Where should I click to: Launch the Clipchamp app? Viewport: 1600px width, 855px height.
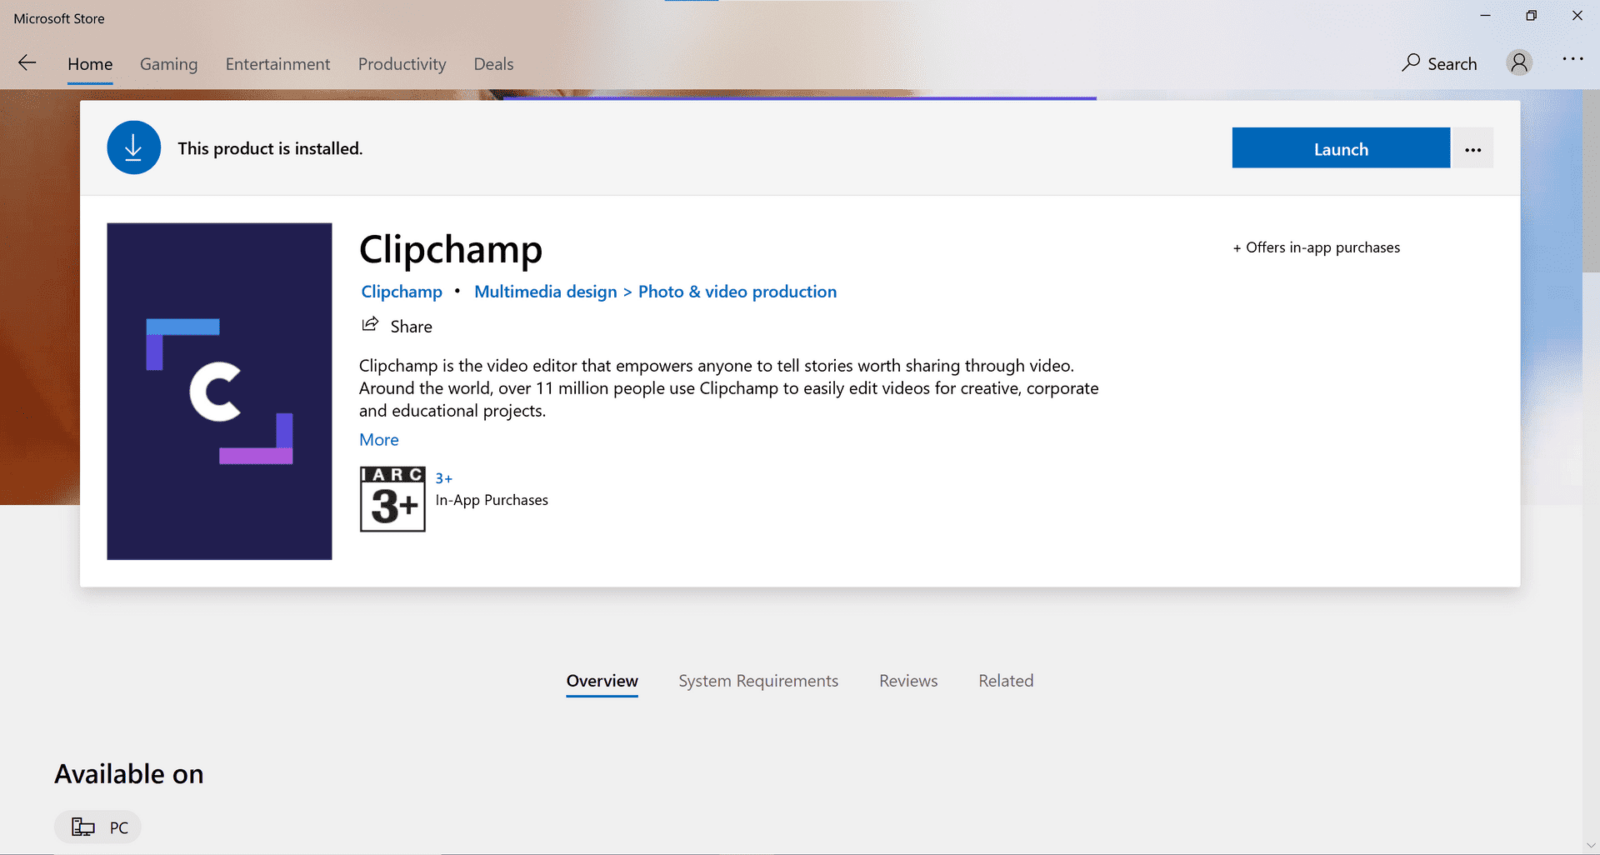click(x=1341, y=148)
